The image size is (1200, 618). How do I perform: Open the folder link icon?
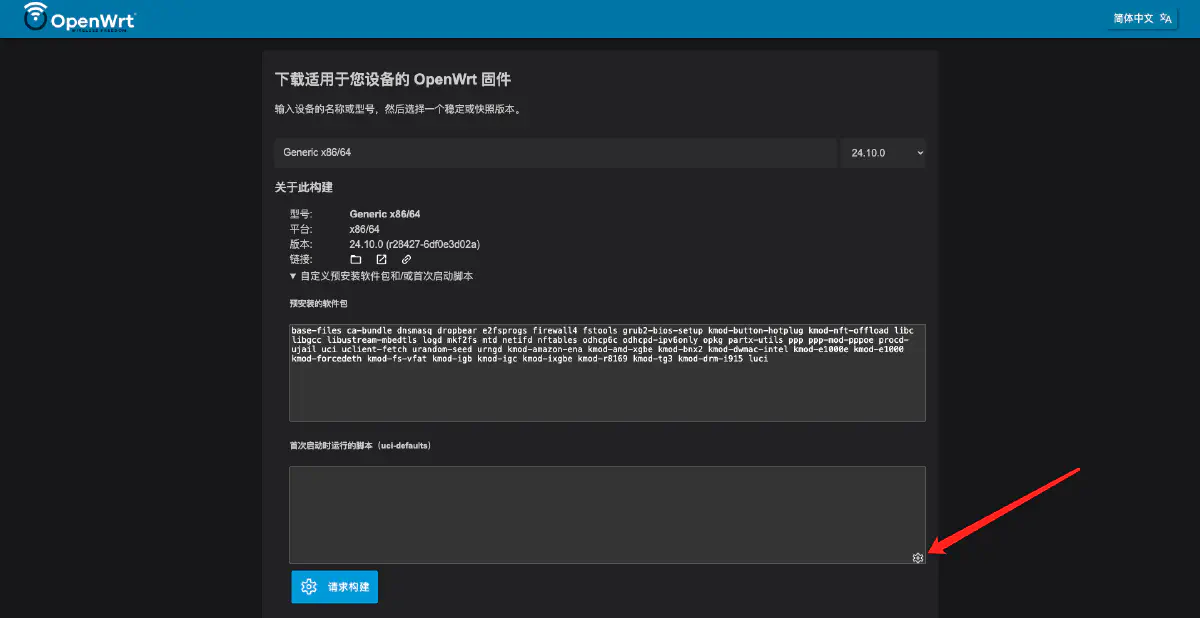pos(355,259)
